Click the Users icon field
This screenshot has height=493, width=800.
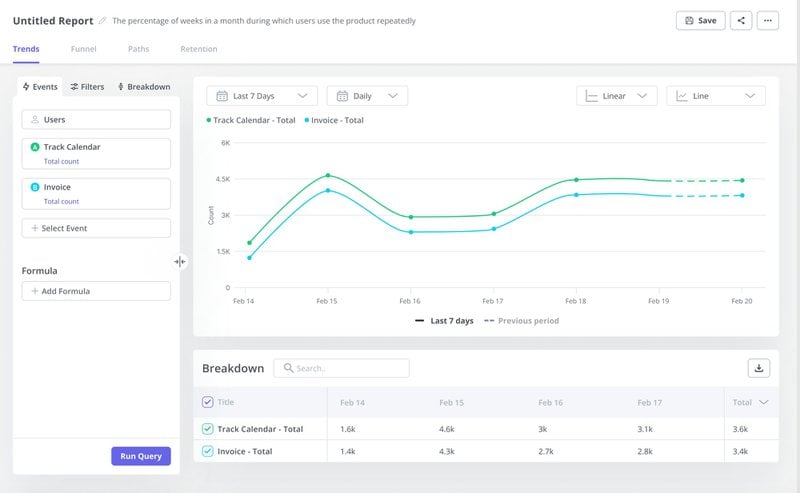pyautogui.click(x=96, y=119)
